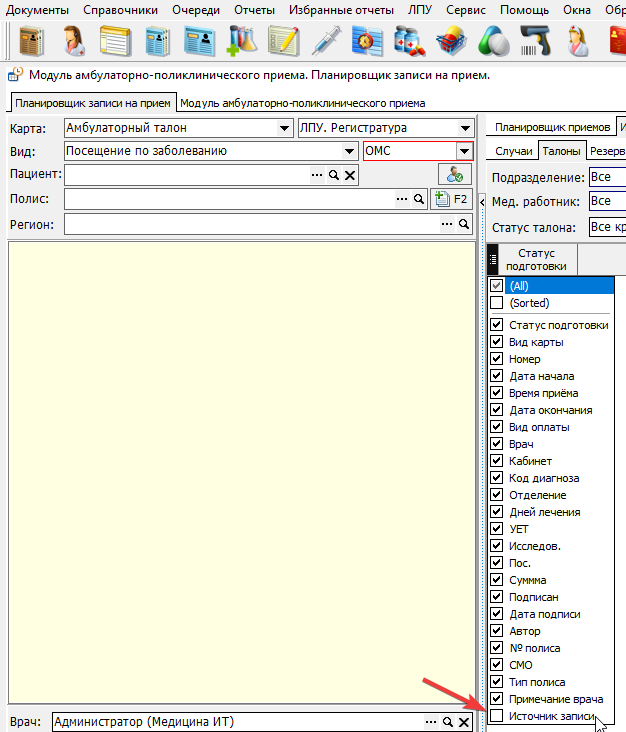
Task: Click the stacked blue patient cards icon
Action: 157,41
